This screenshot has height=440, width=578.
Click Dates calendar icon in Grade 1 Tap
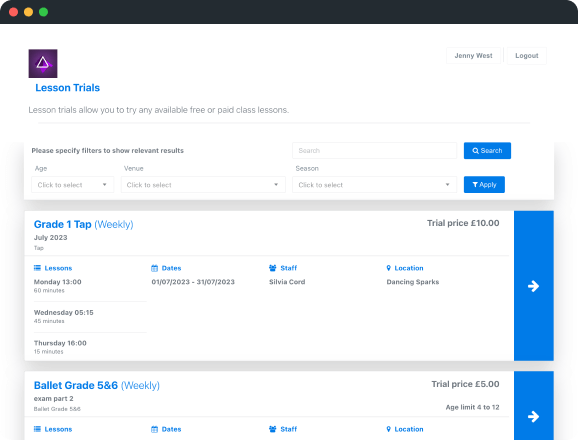tap(154, 268)
